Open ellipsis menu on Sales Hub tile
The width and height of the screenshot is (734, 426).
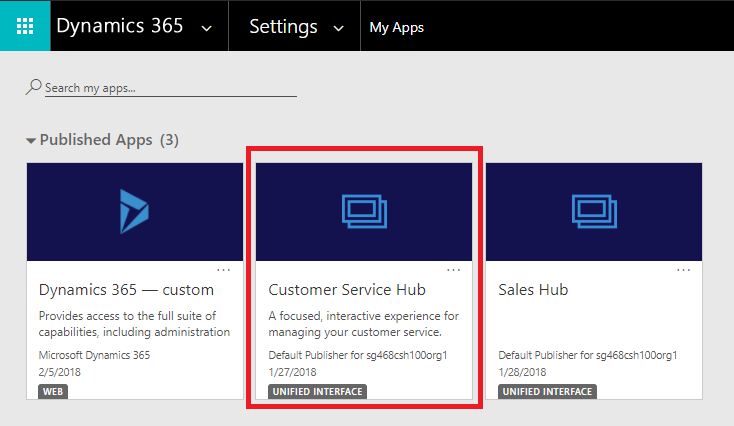(684, 270)
